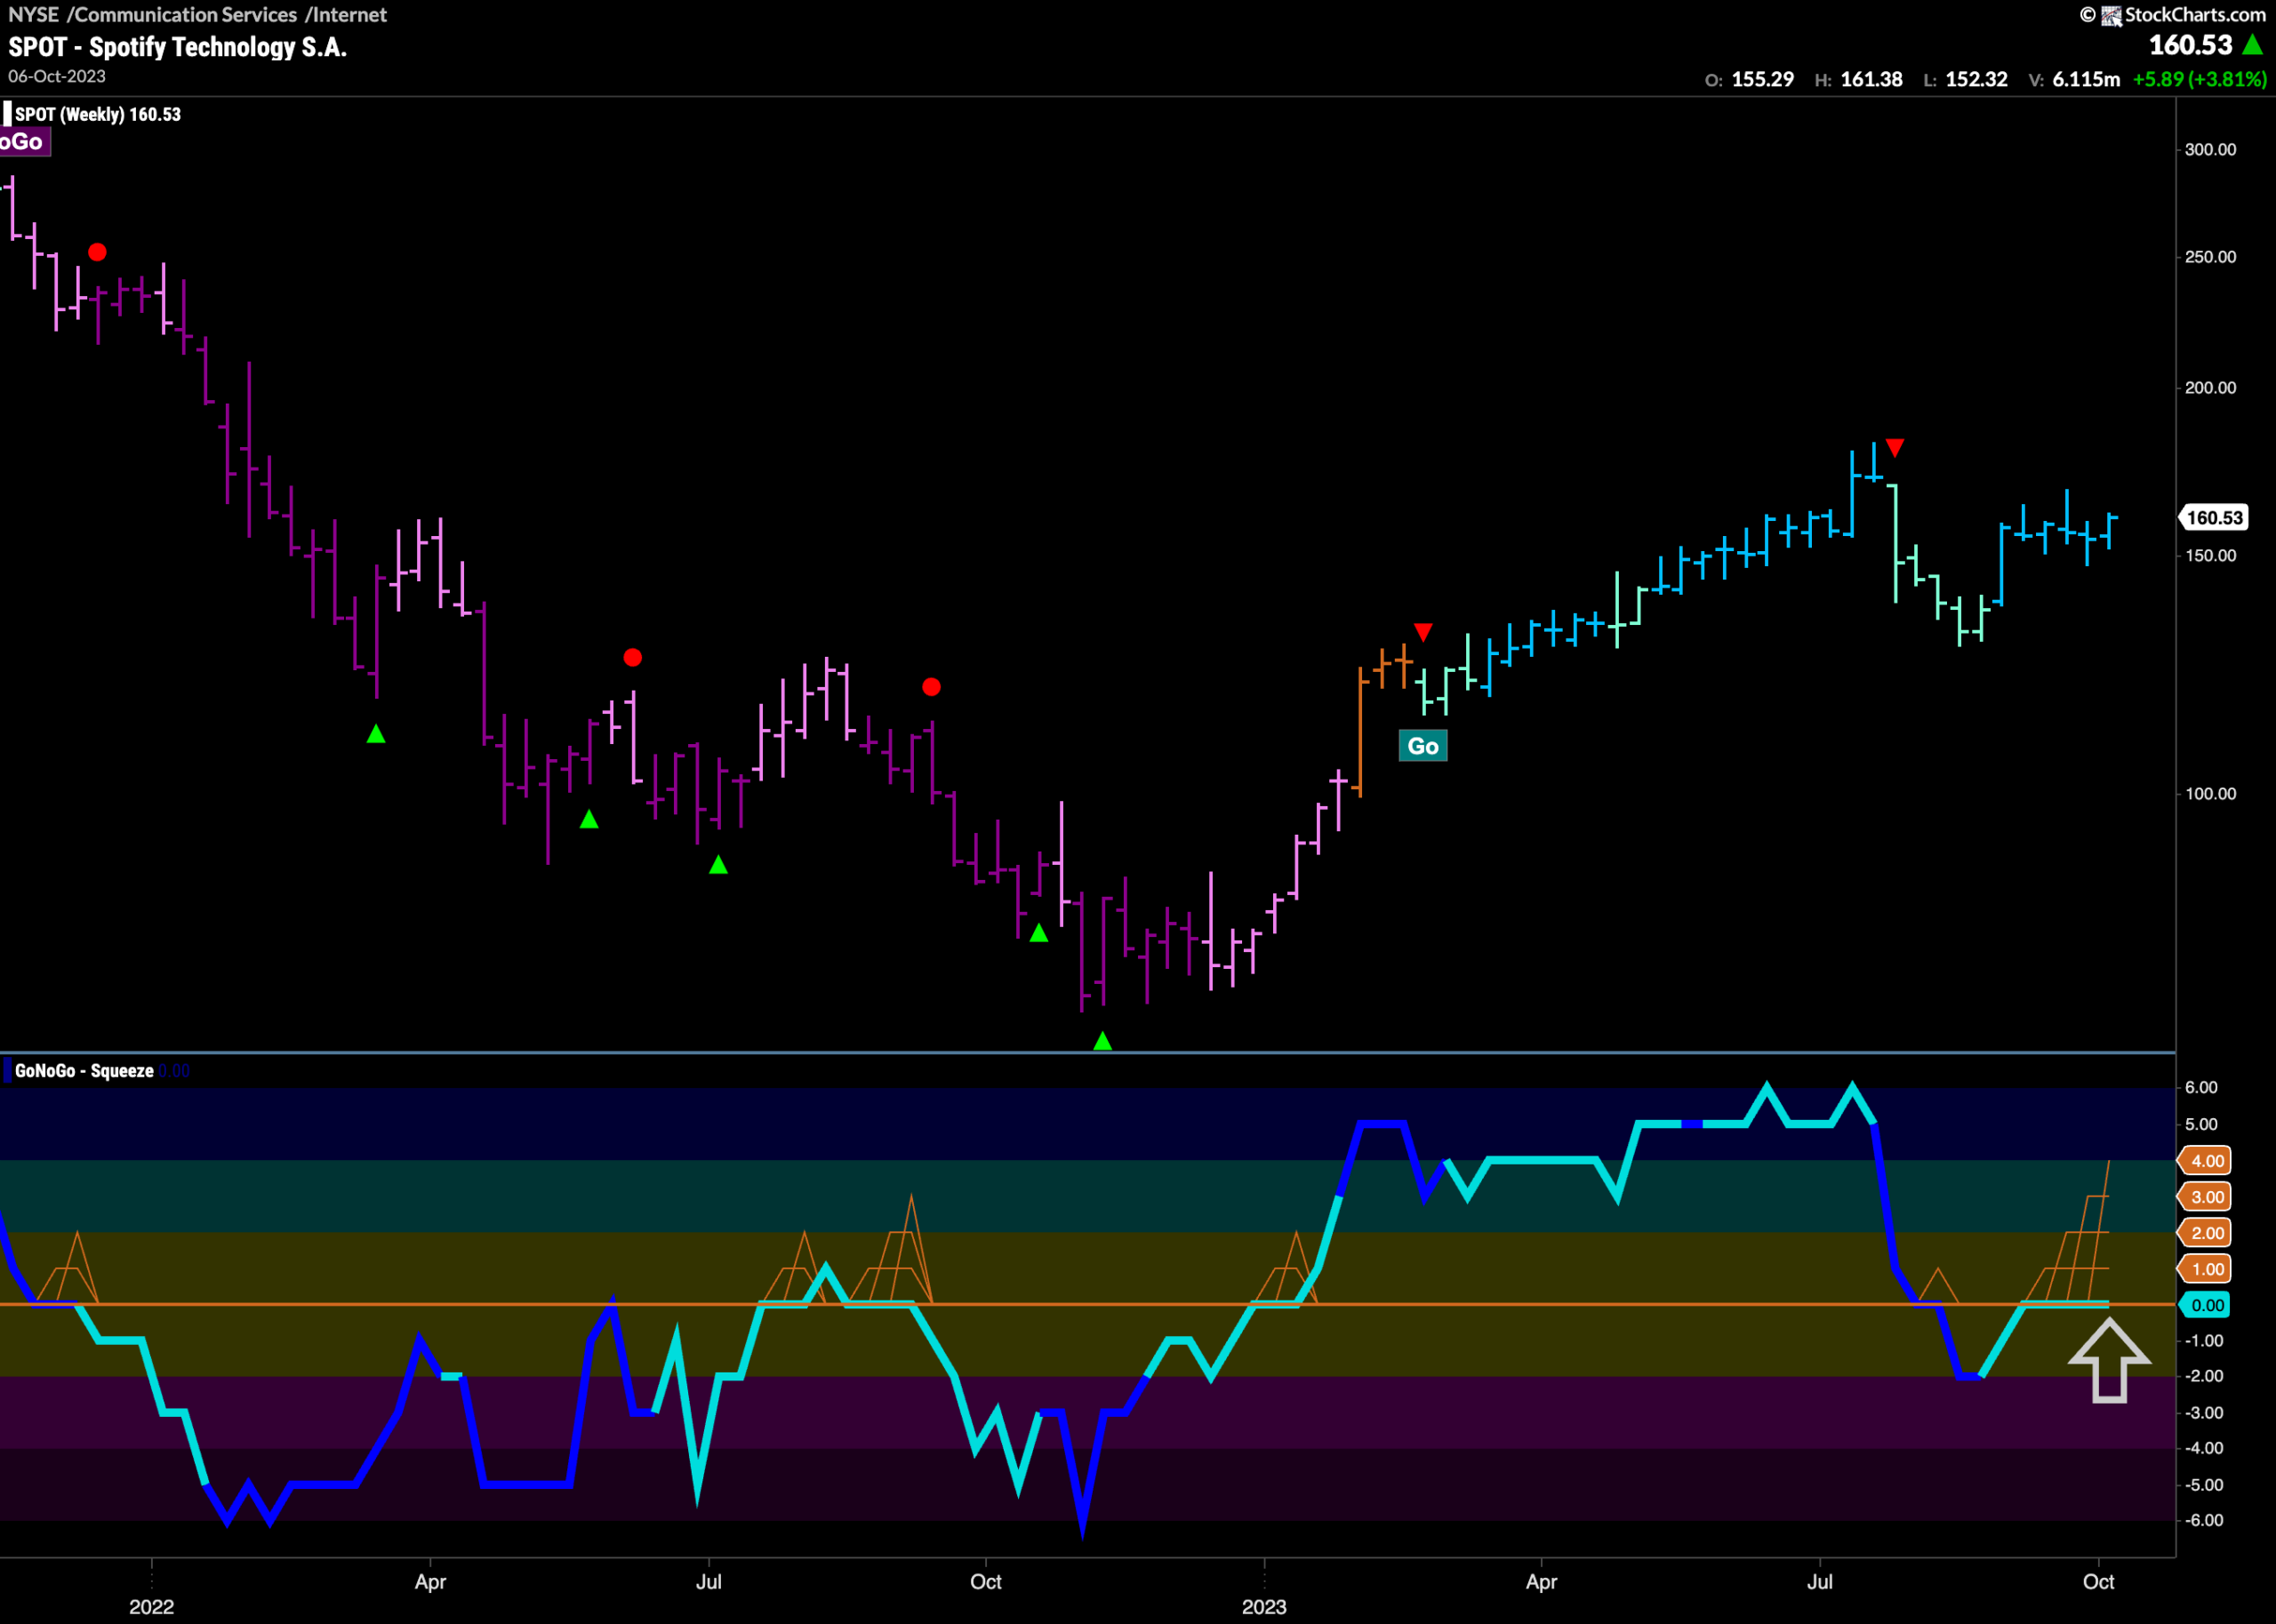
Task: Click the 200.00 price axis label
Action: [x=2210, y=388]
